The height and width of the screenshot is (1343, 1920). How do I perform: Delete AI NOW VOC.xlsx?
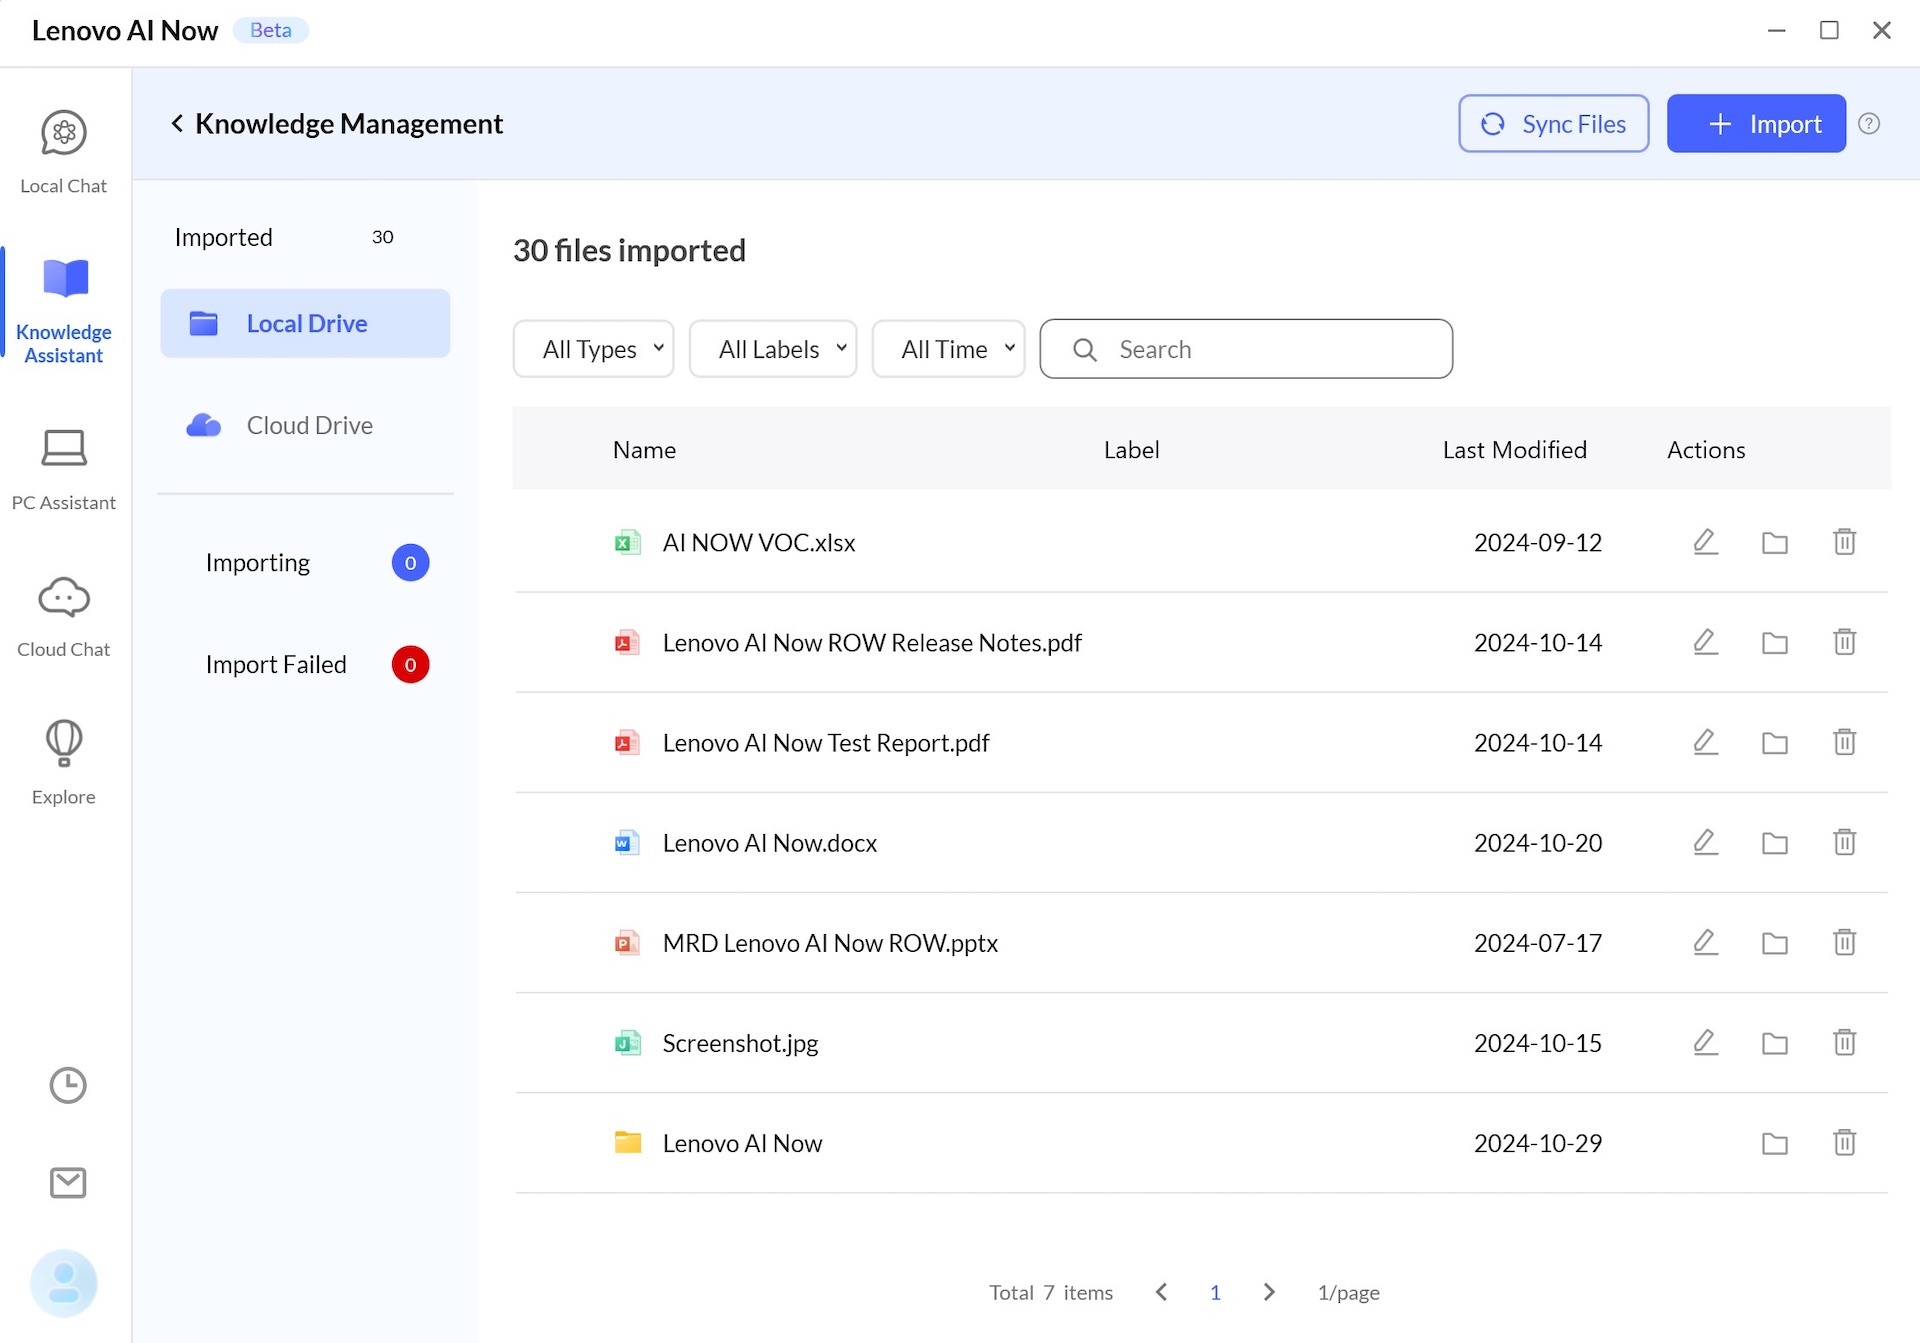(1845, 541)
